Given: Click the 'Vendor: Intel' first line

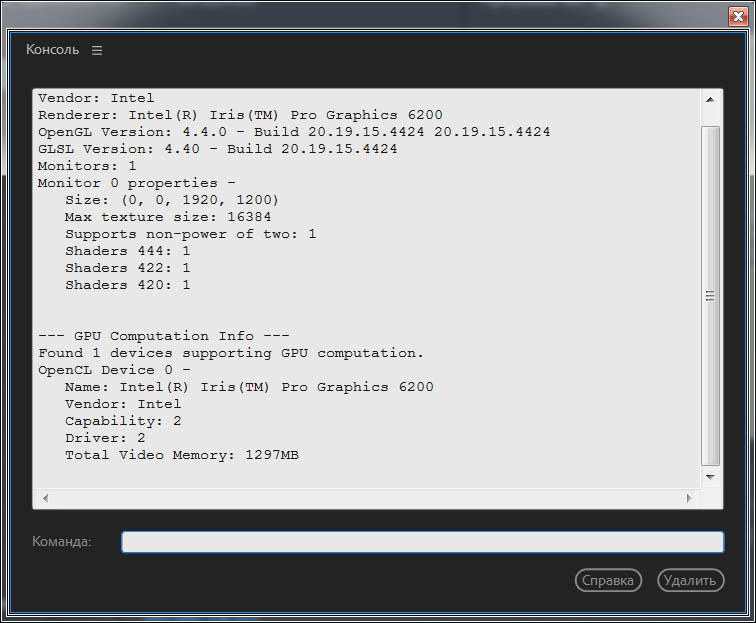Looking at the screenshot, I should (96, 98).
